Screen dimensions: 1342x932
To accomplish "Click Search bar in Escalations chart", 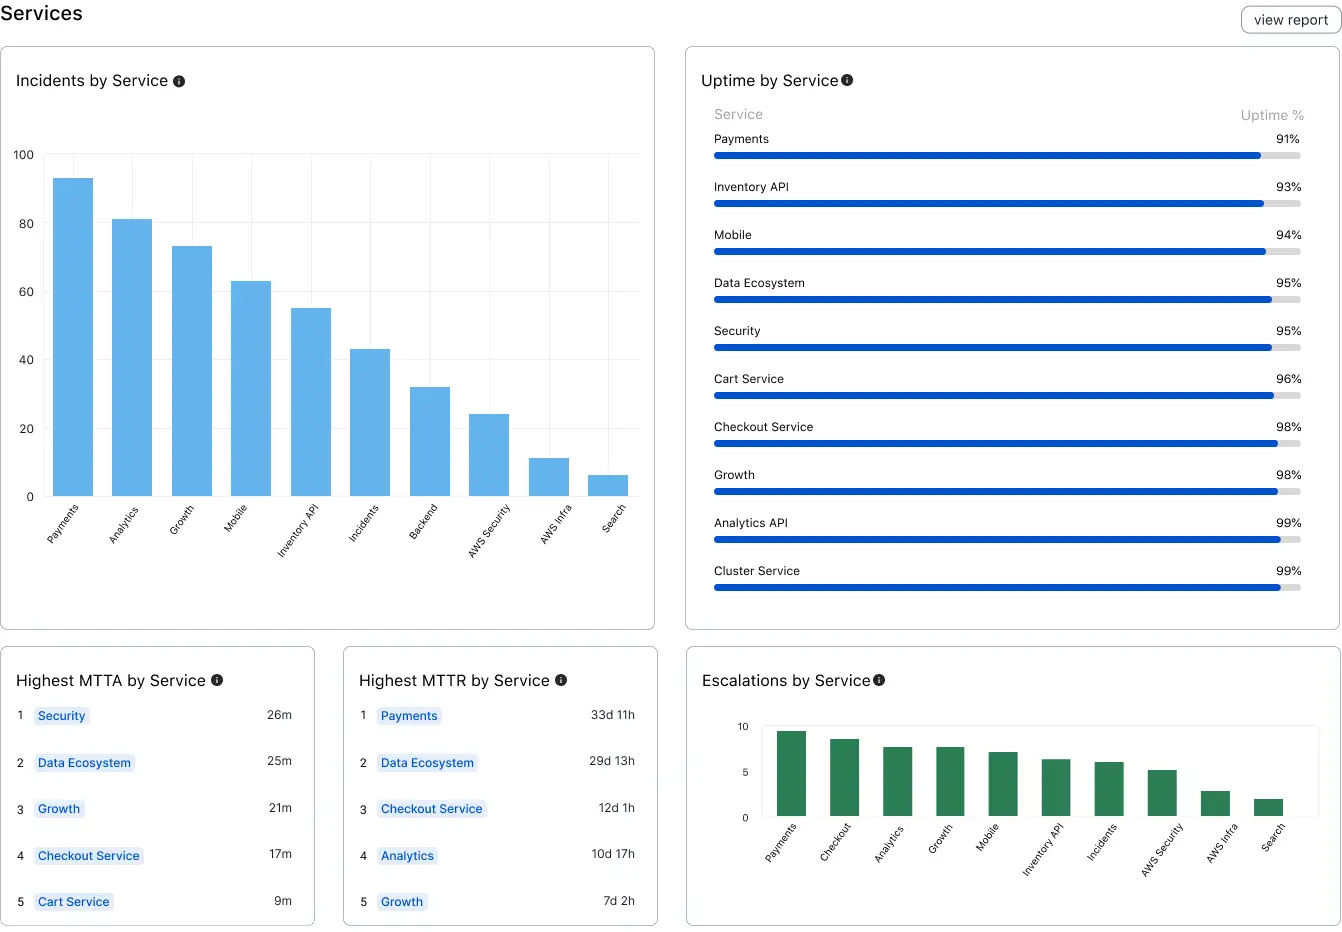I will pos(1268,808).
